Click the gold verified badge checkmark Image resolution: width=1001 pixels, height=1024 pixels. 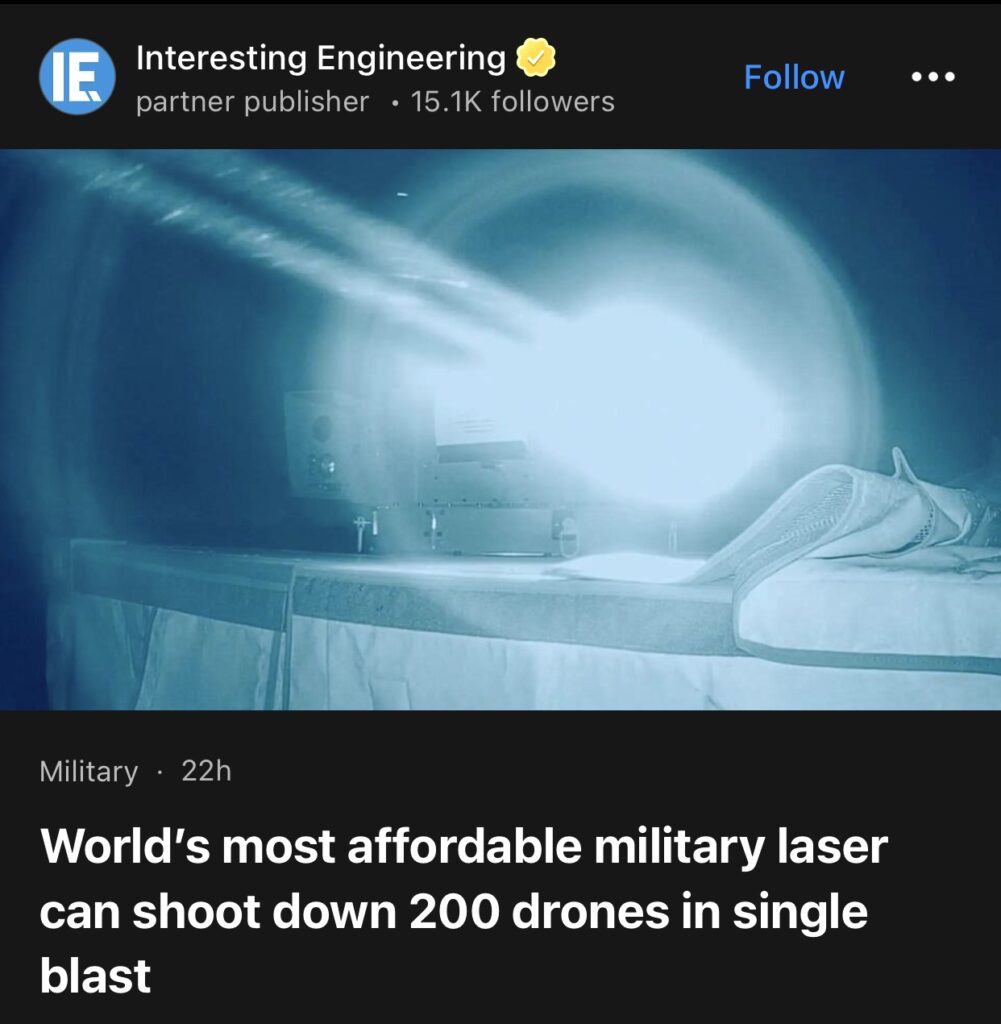(535, 57)
